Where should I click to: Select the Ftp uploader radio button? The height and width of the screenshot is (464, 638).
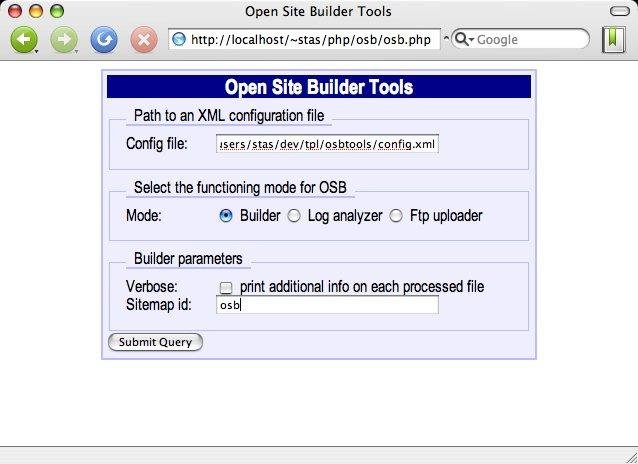(x=396, y=216)
